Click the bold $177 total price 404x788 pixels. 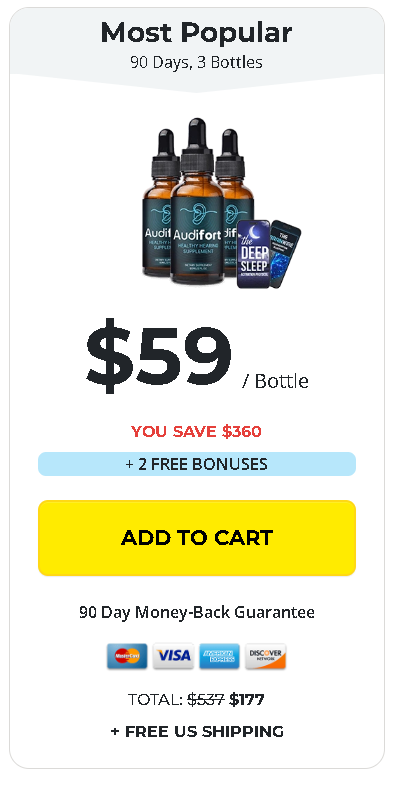coord(247,699)
